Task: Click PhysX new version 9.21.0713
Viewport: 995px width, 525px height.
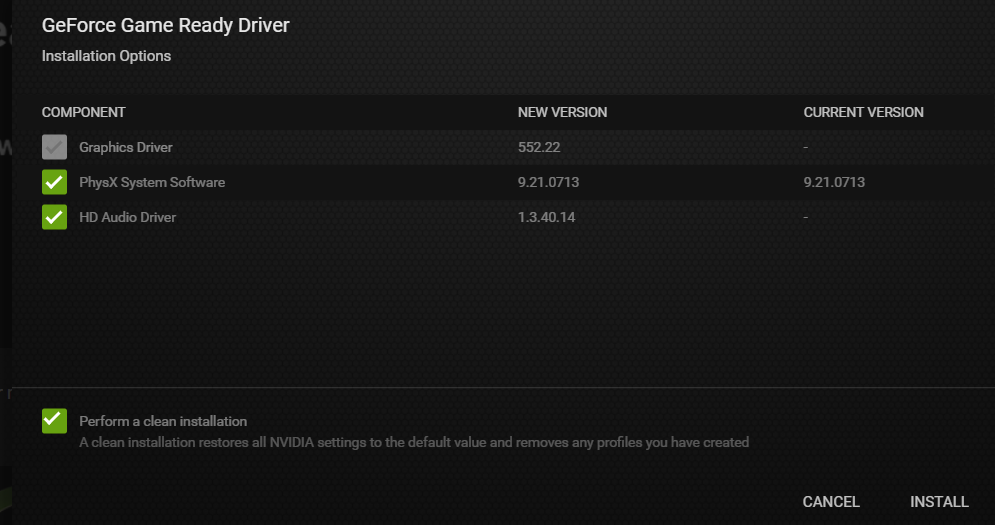Action: point(548,182)
